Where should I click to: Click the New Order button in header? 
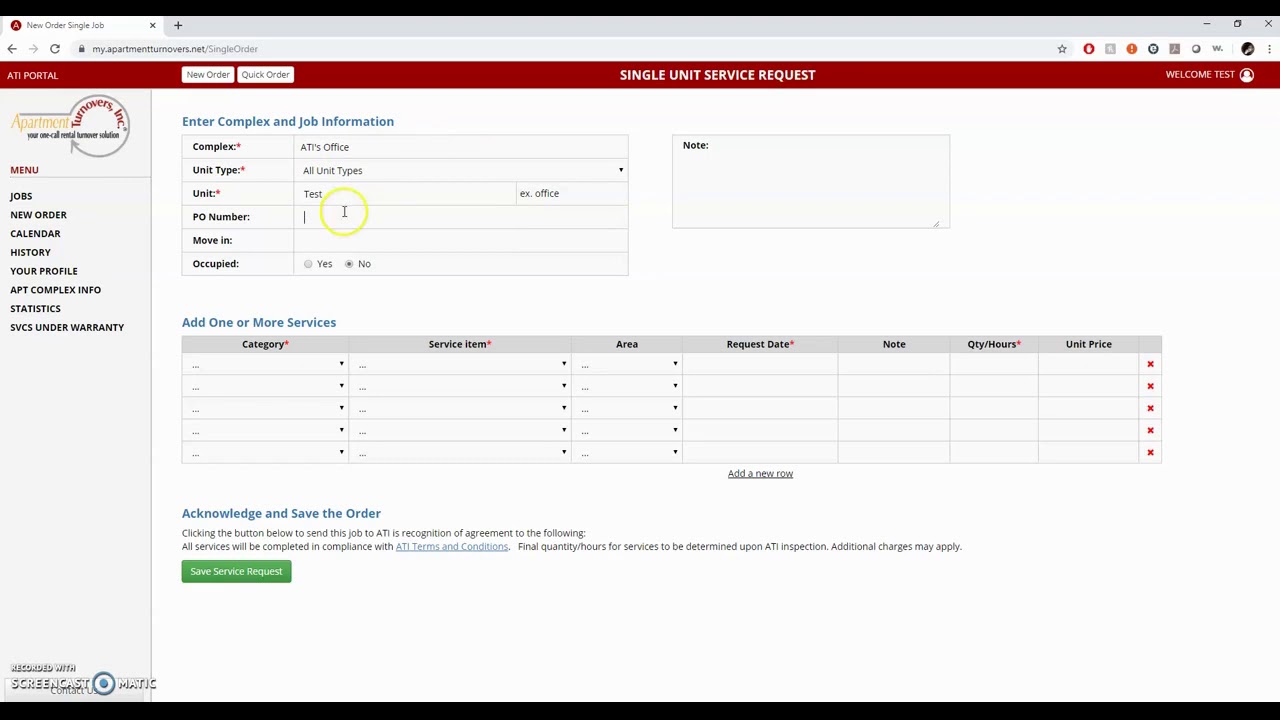[208, 75]
